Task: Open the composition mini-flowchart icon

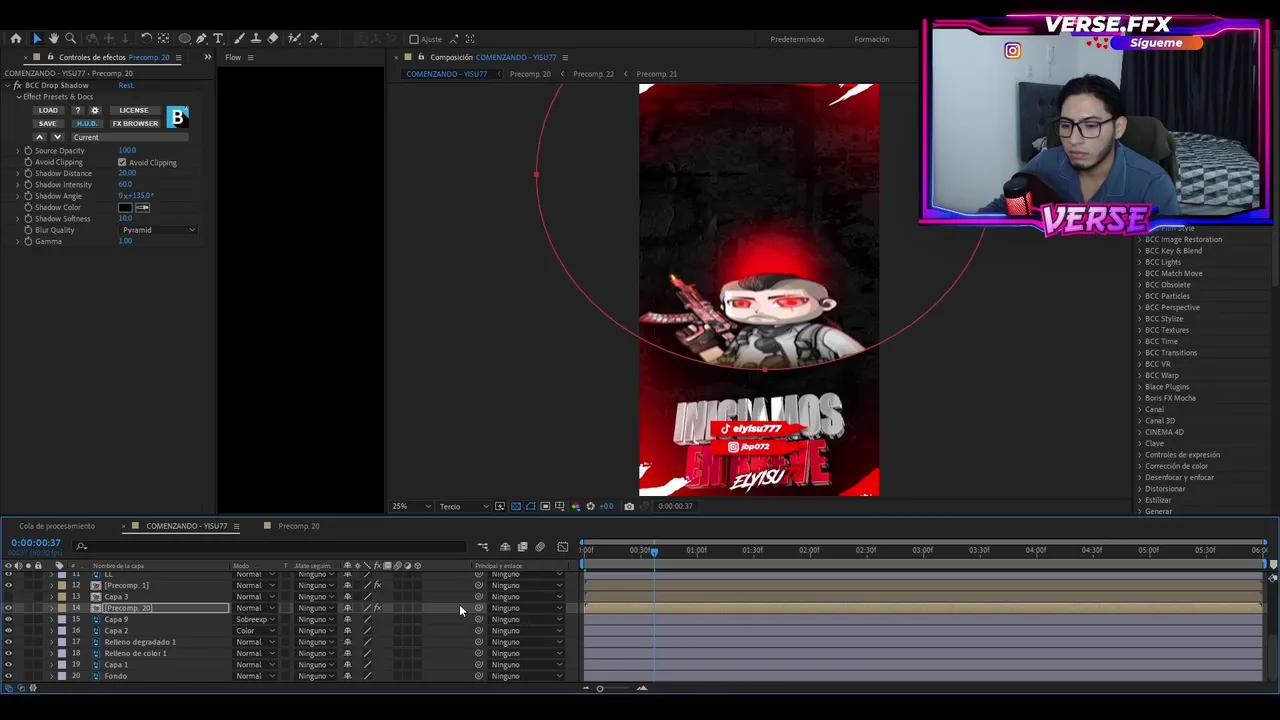Action: 483,547
